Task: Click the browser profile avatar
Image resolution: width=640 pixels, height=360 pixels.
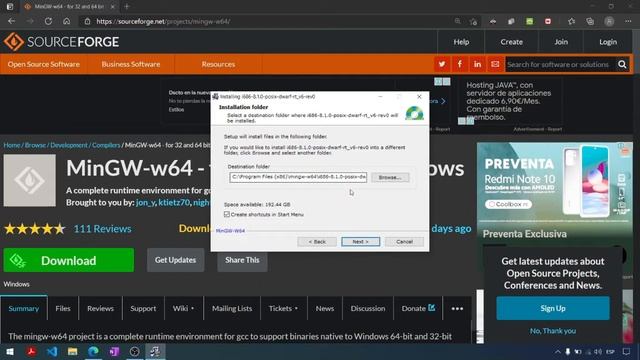Action: pos(609,21)
